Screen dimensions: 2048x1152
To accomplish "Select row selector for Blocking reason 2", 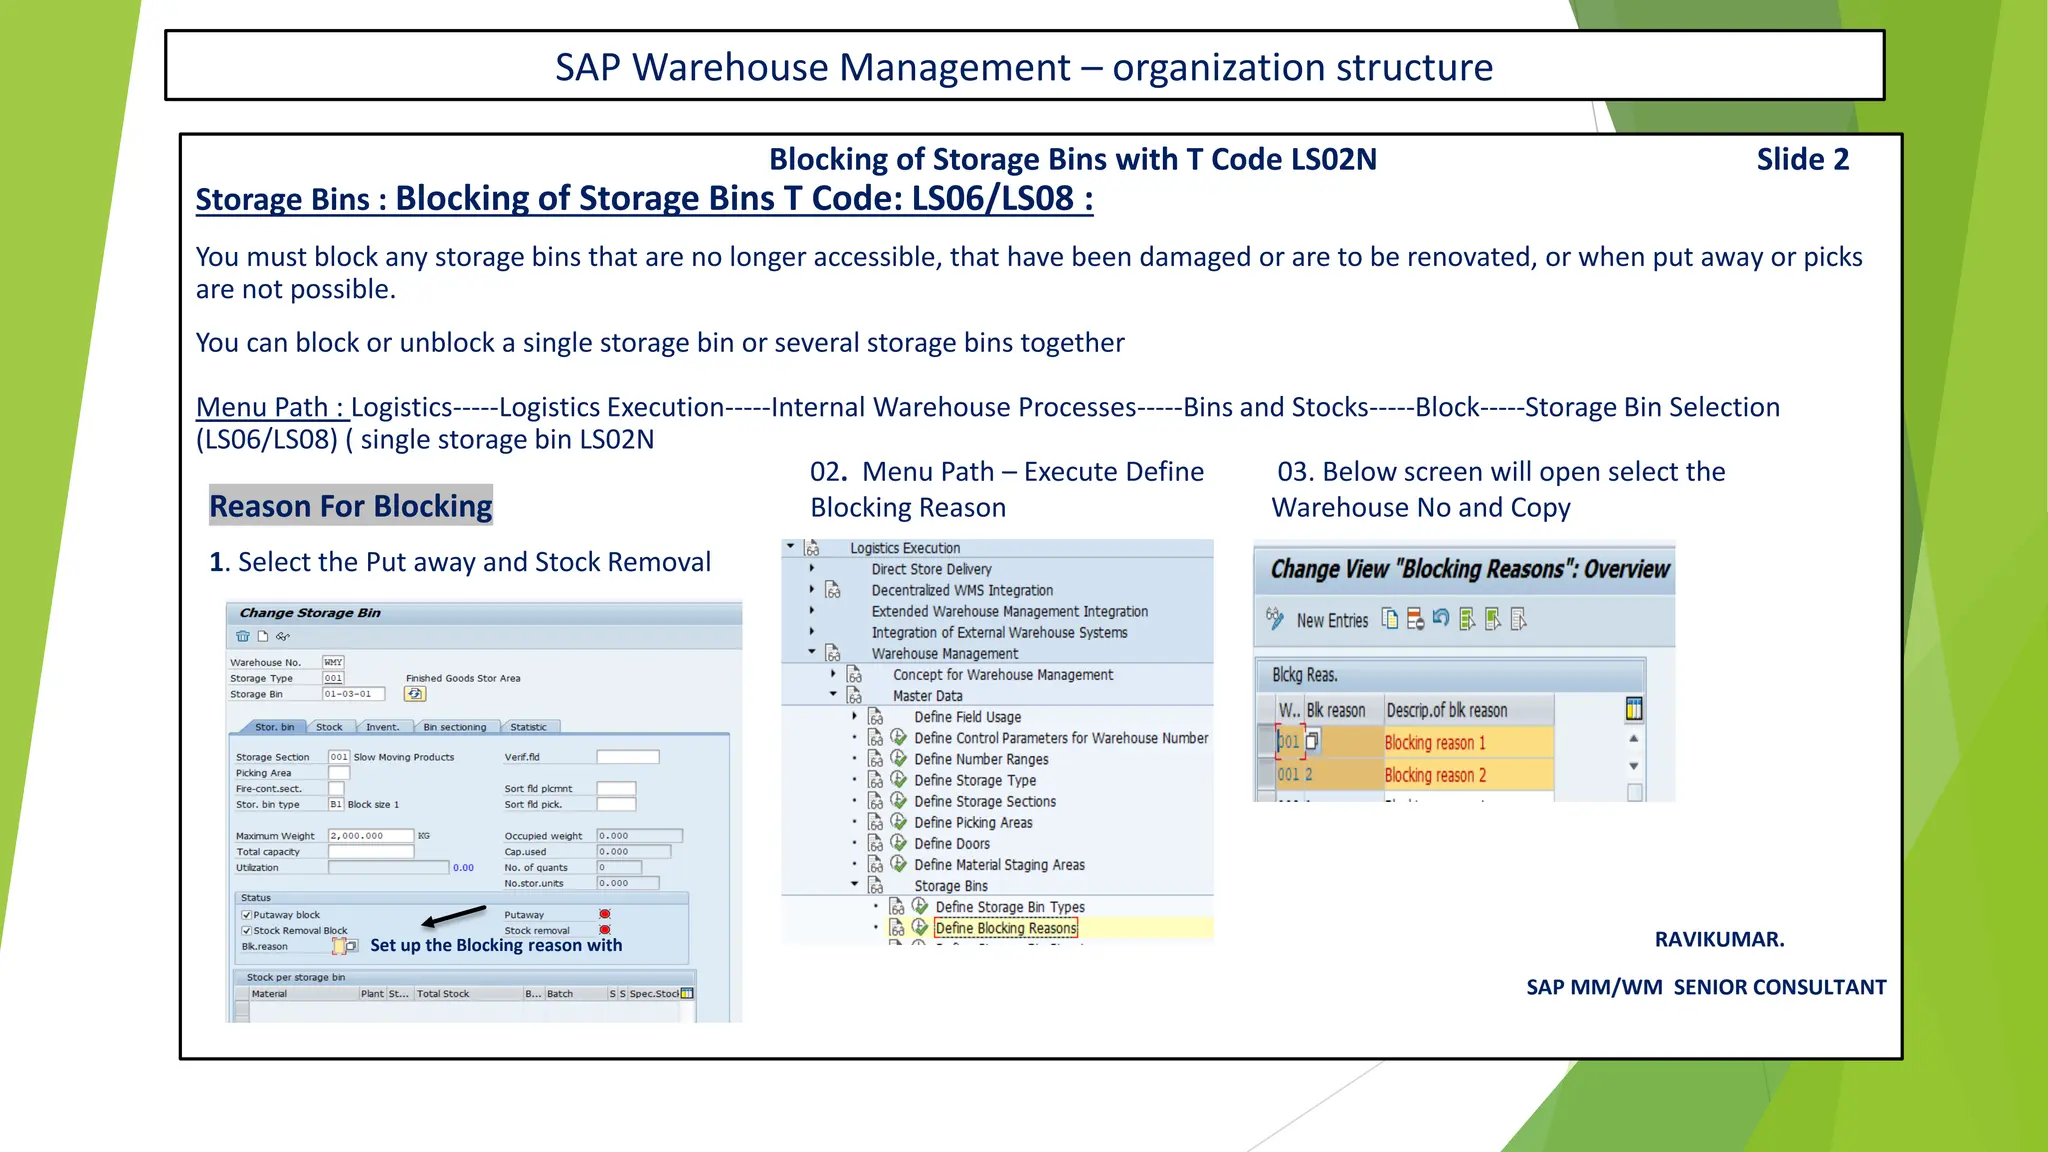I will [1265, 774].
